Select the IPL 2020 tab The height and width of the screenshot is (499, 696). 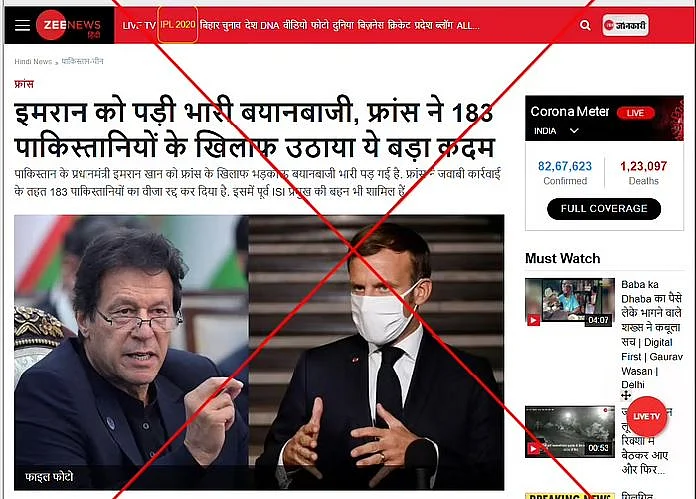coord(178,25)
